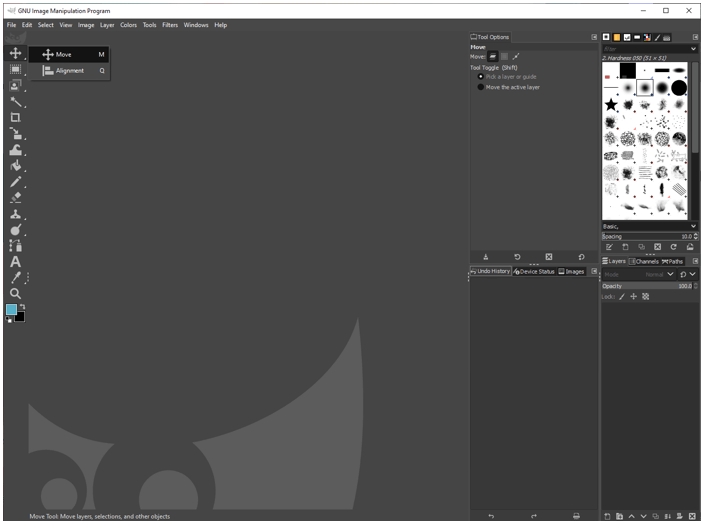The height and width of the screenshot is (521, 702).
Task: Create a new layer
Action: point(607,516)
